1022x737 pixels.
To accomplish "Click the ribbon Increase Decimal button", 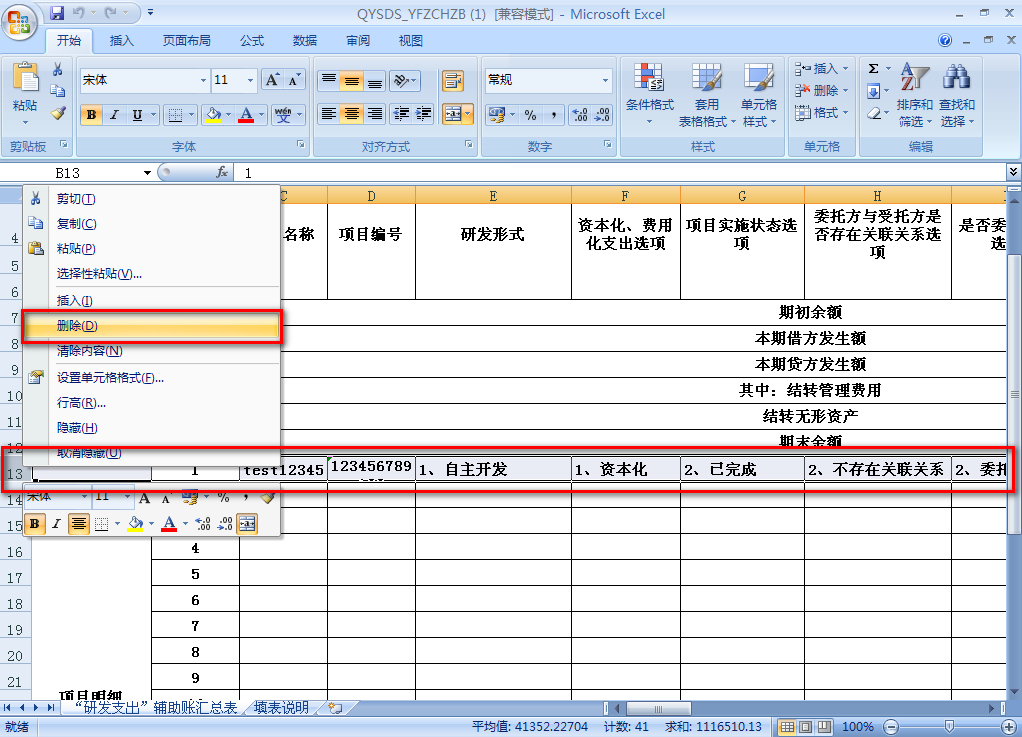I will coord(579,115).
